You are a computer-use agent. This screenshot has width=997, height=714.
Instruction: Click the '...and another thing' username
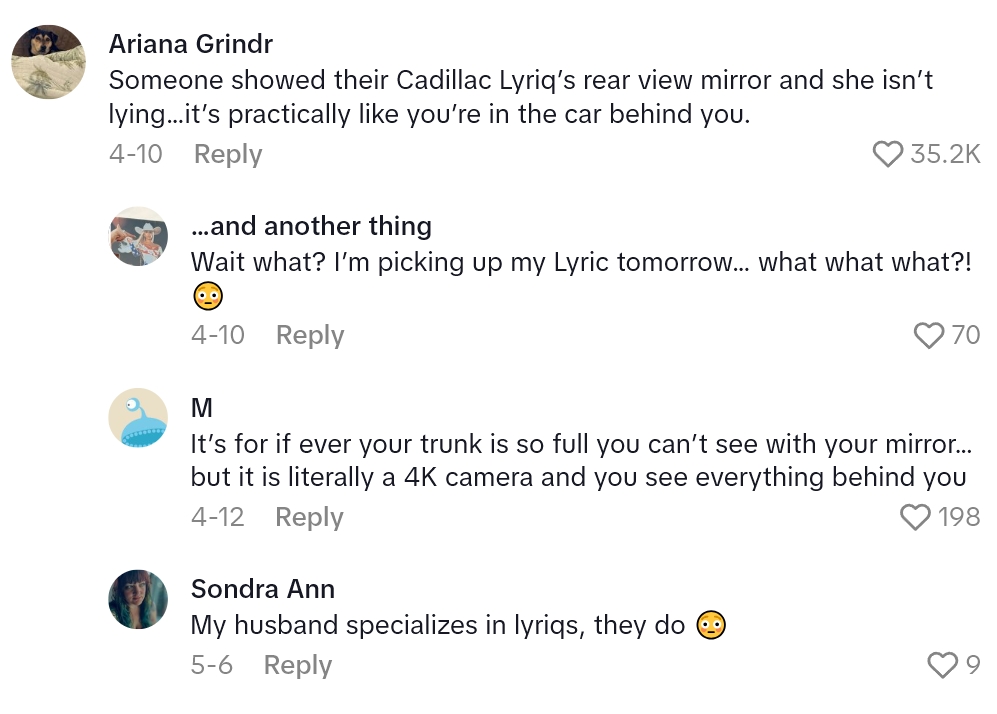click(311, 226)
